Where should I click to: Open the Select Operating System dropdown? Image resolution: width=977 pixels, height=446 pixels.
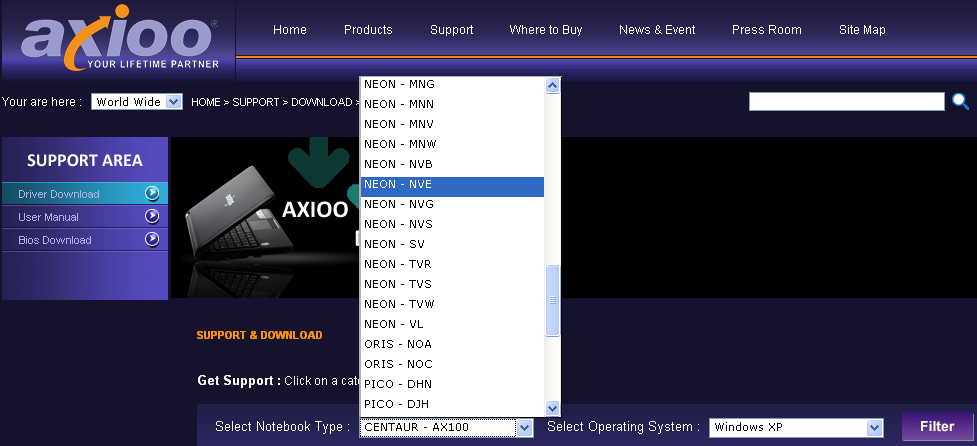click(x=796, y=427)
